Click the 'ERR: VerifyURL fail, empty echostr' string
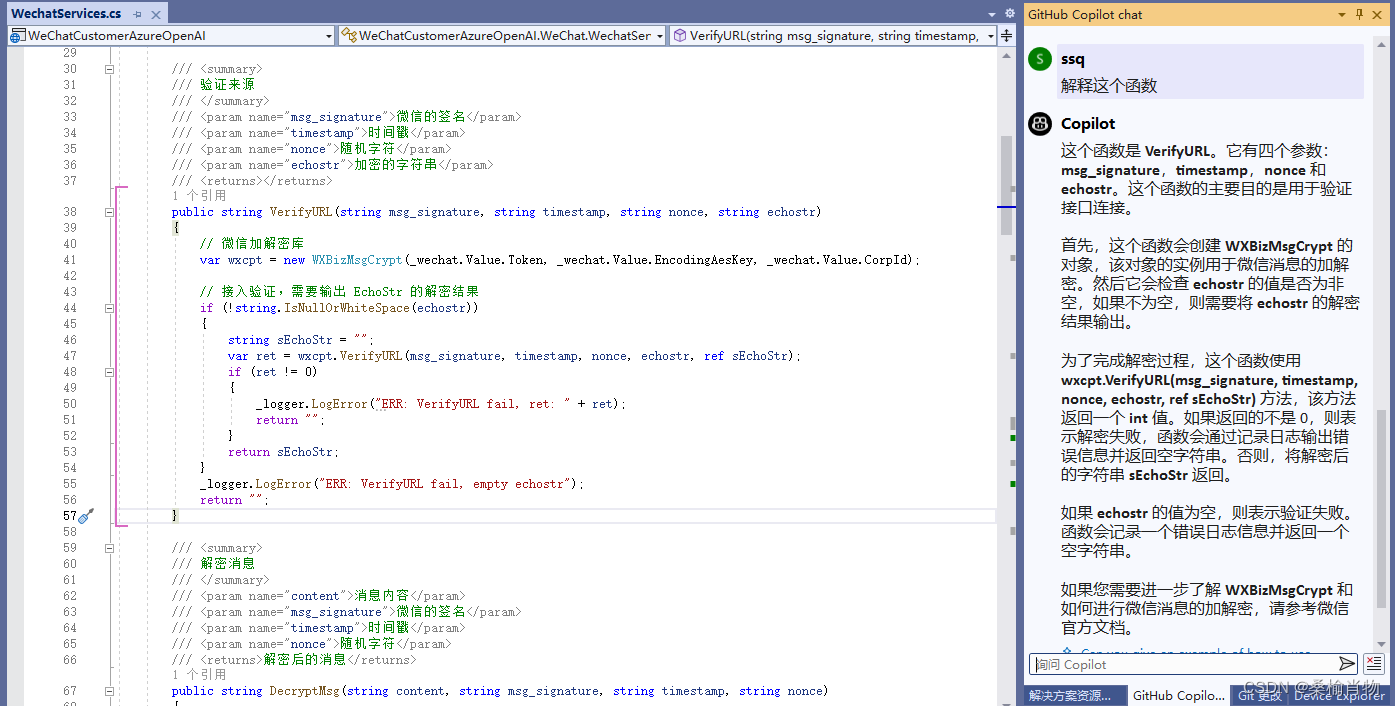Viewport: 1395px width, 706px height. (x=446, y=484)
